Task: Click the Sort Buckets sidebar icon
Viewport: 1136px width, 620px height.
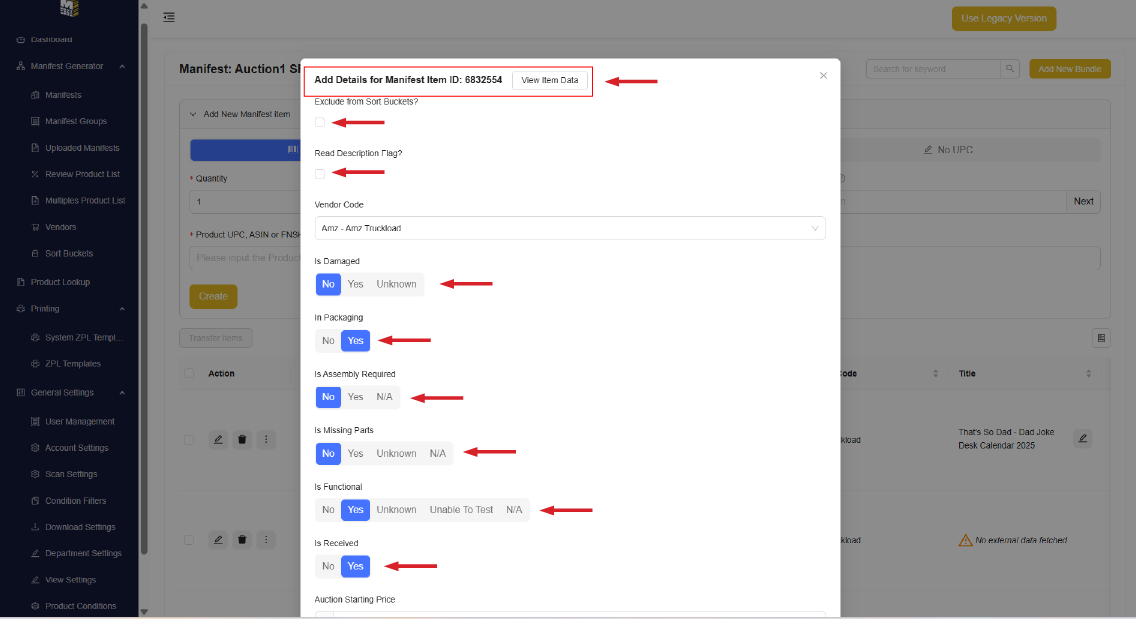Action: (x=35, y=254)
